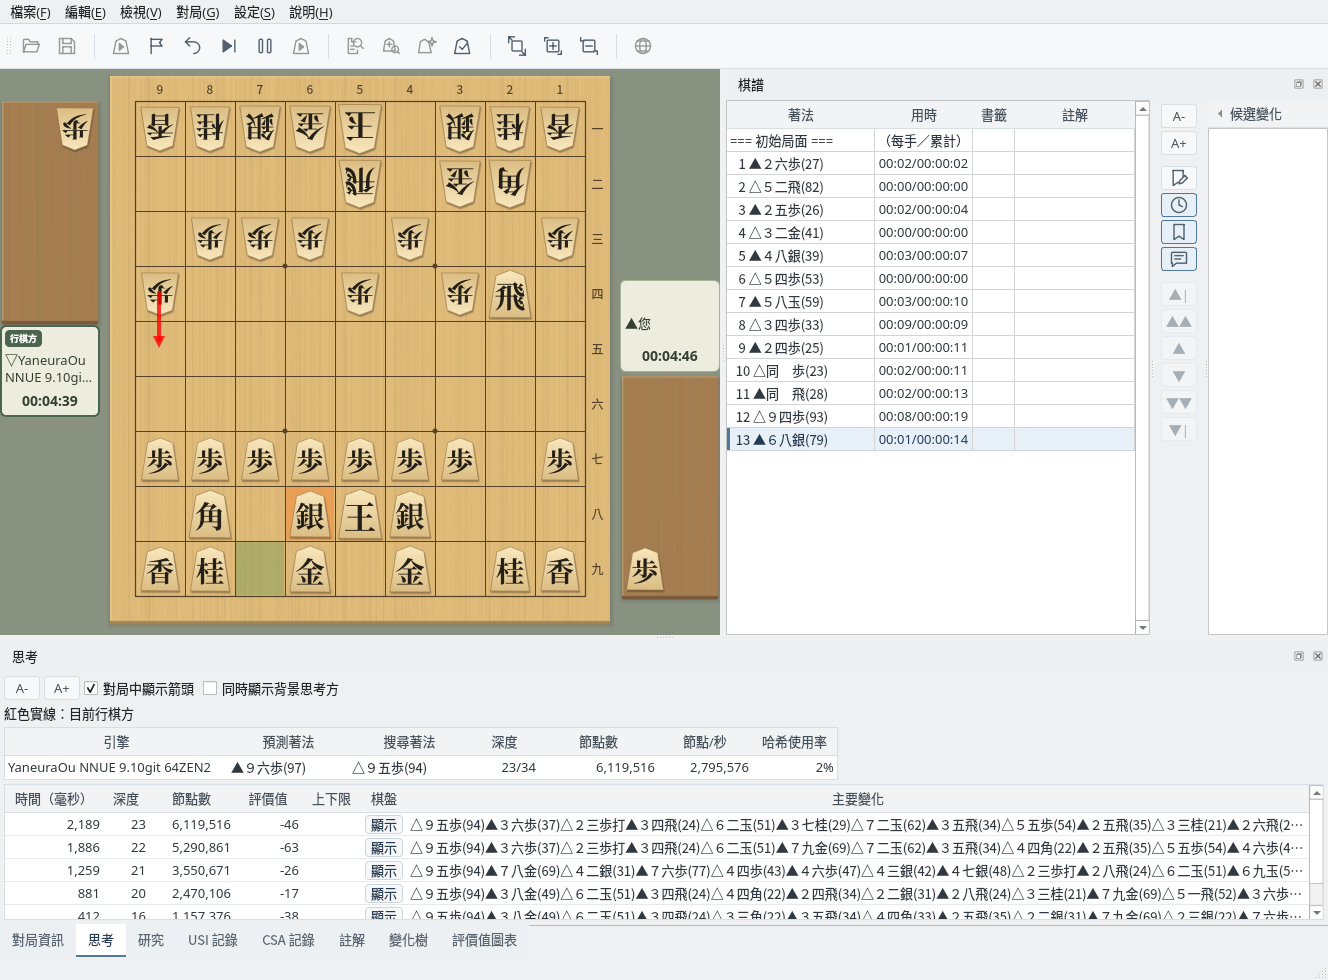The image size is (1328, 980).
Task: Step back ten moves double-up arrow
Action: [1179, 322]
